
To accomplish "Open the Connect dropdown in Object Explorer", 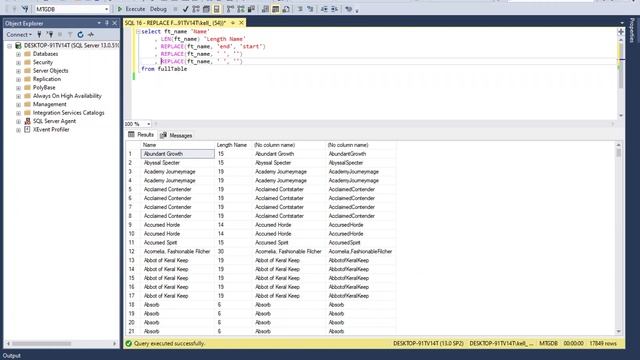I will 19,35.
